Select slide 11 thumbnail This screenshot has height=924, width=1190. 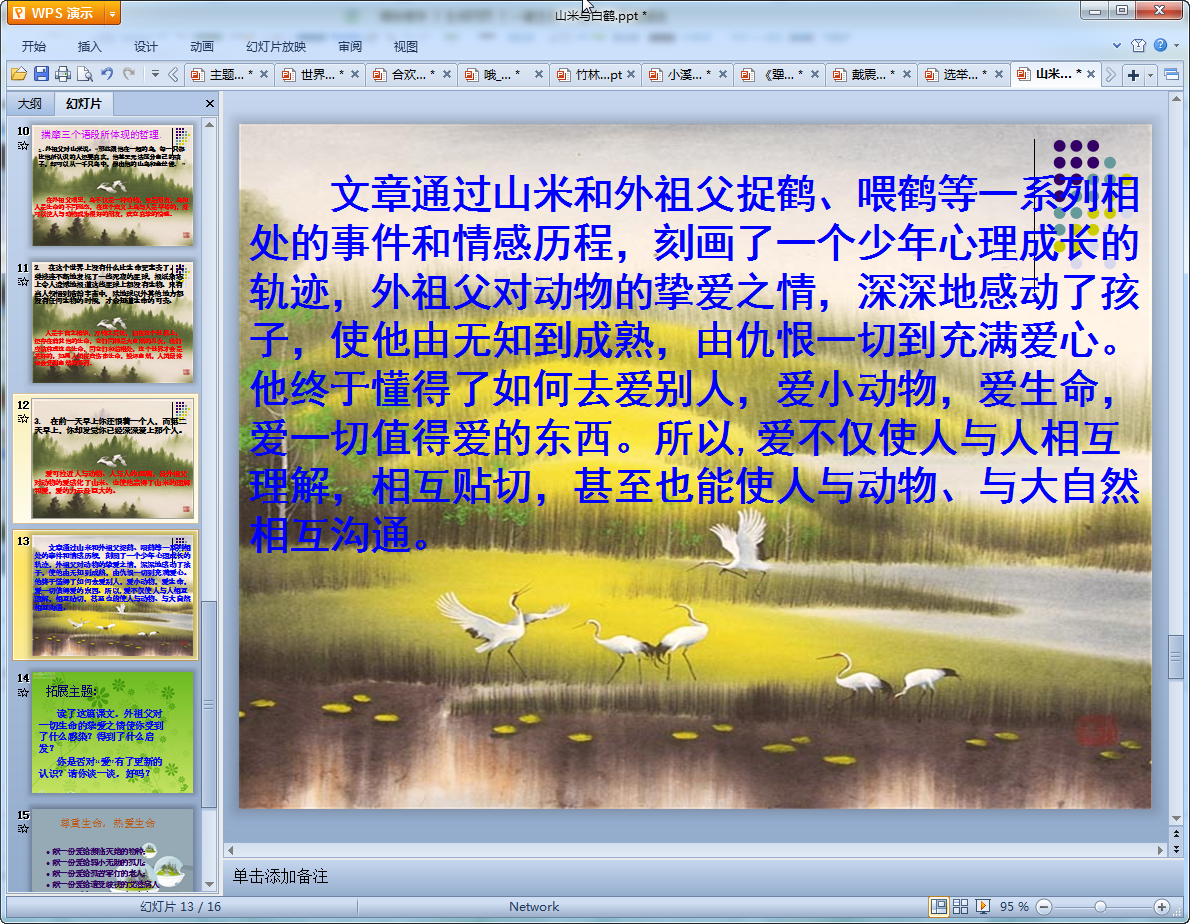[x=112, y=322]
